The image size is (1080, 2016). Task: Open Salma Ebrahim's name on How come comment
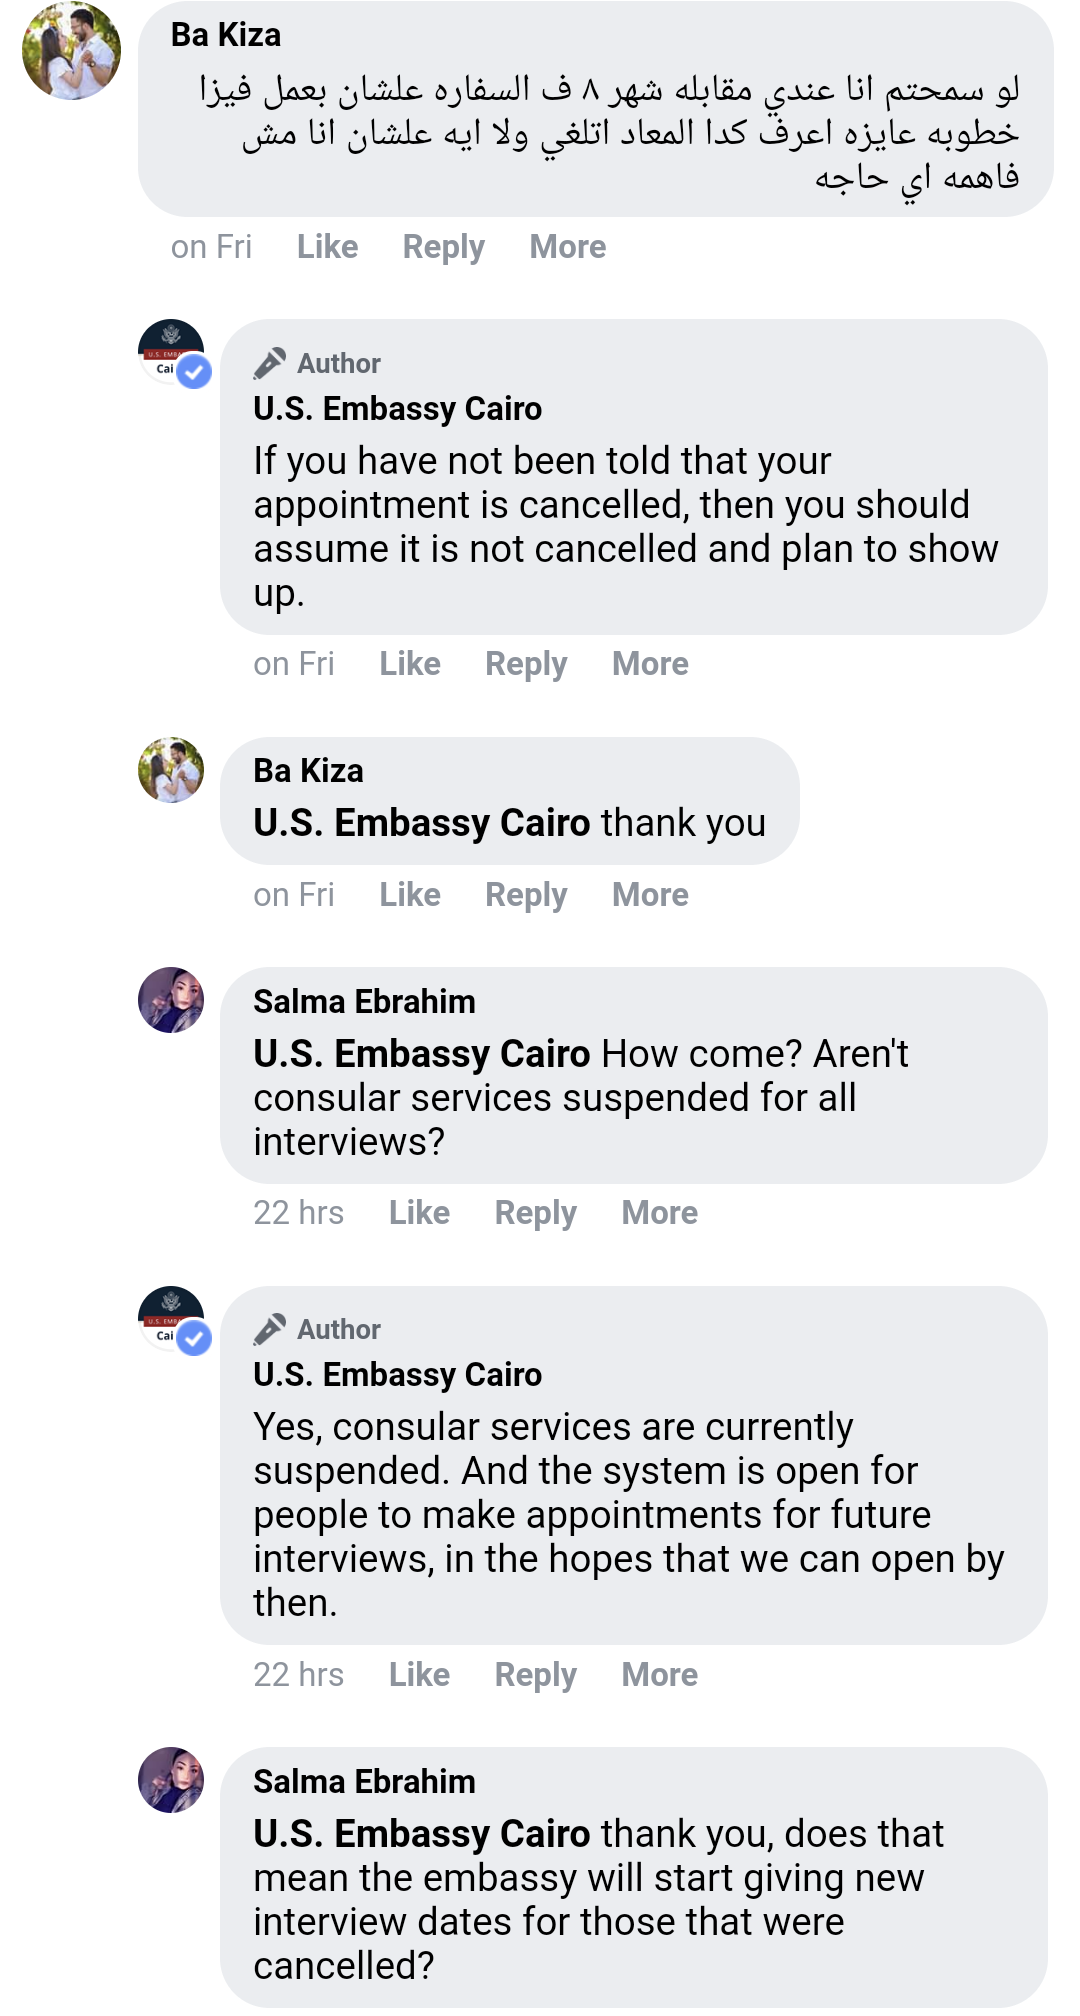click(x=364, y=1001)
